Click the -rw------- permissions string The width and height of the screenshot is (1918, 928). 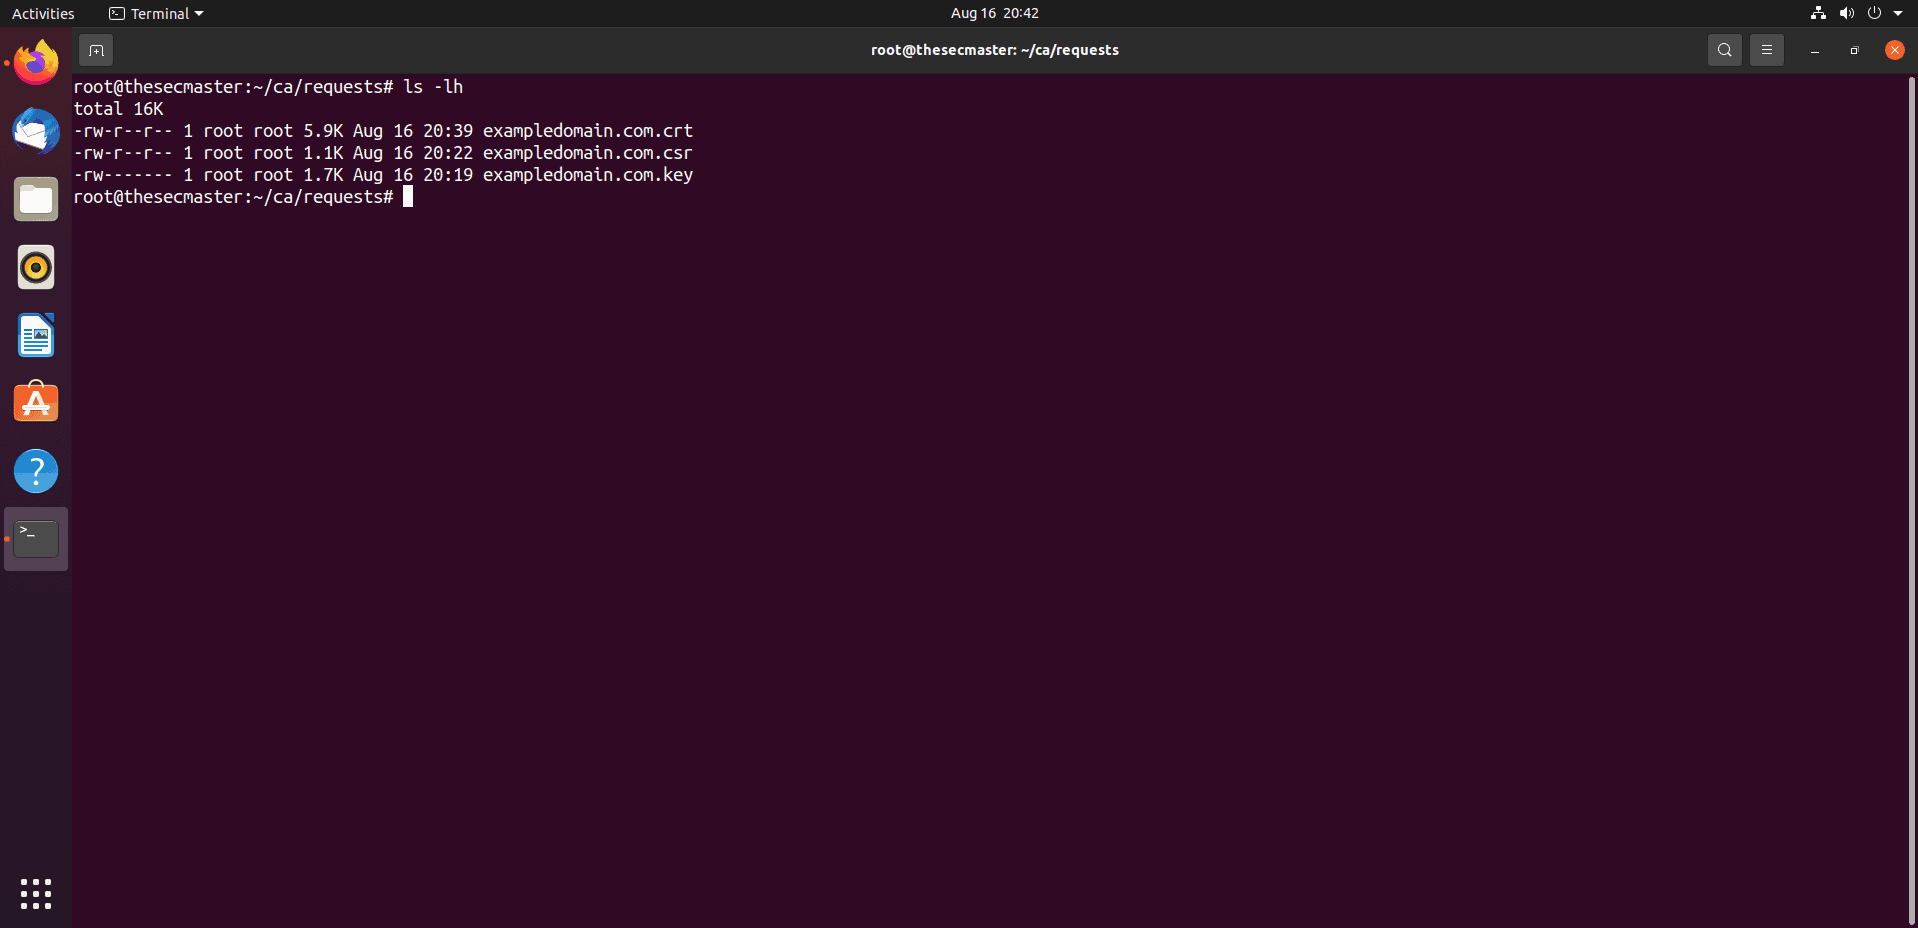pyautogui.click(x=123, y=175)
